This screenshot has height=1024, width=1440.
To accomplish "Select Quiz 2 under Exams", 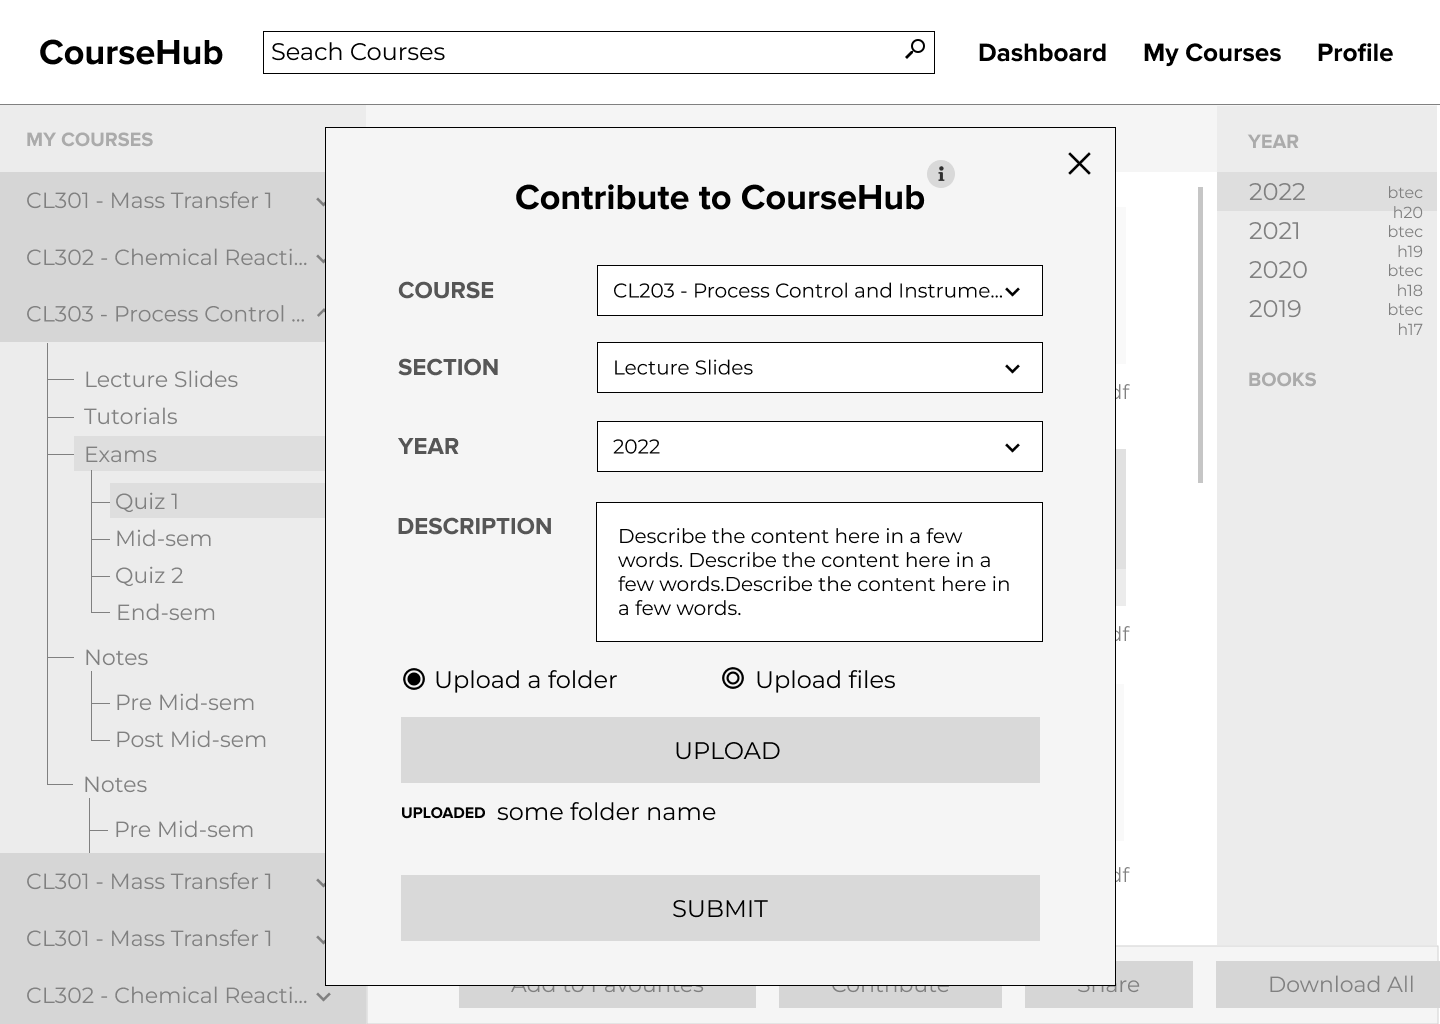I will 149,576.
